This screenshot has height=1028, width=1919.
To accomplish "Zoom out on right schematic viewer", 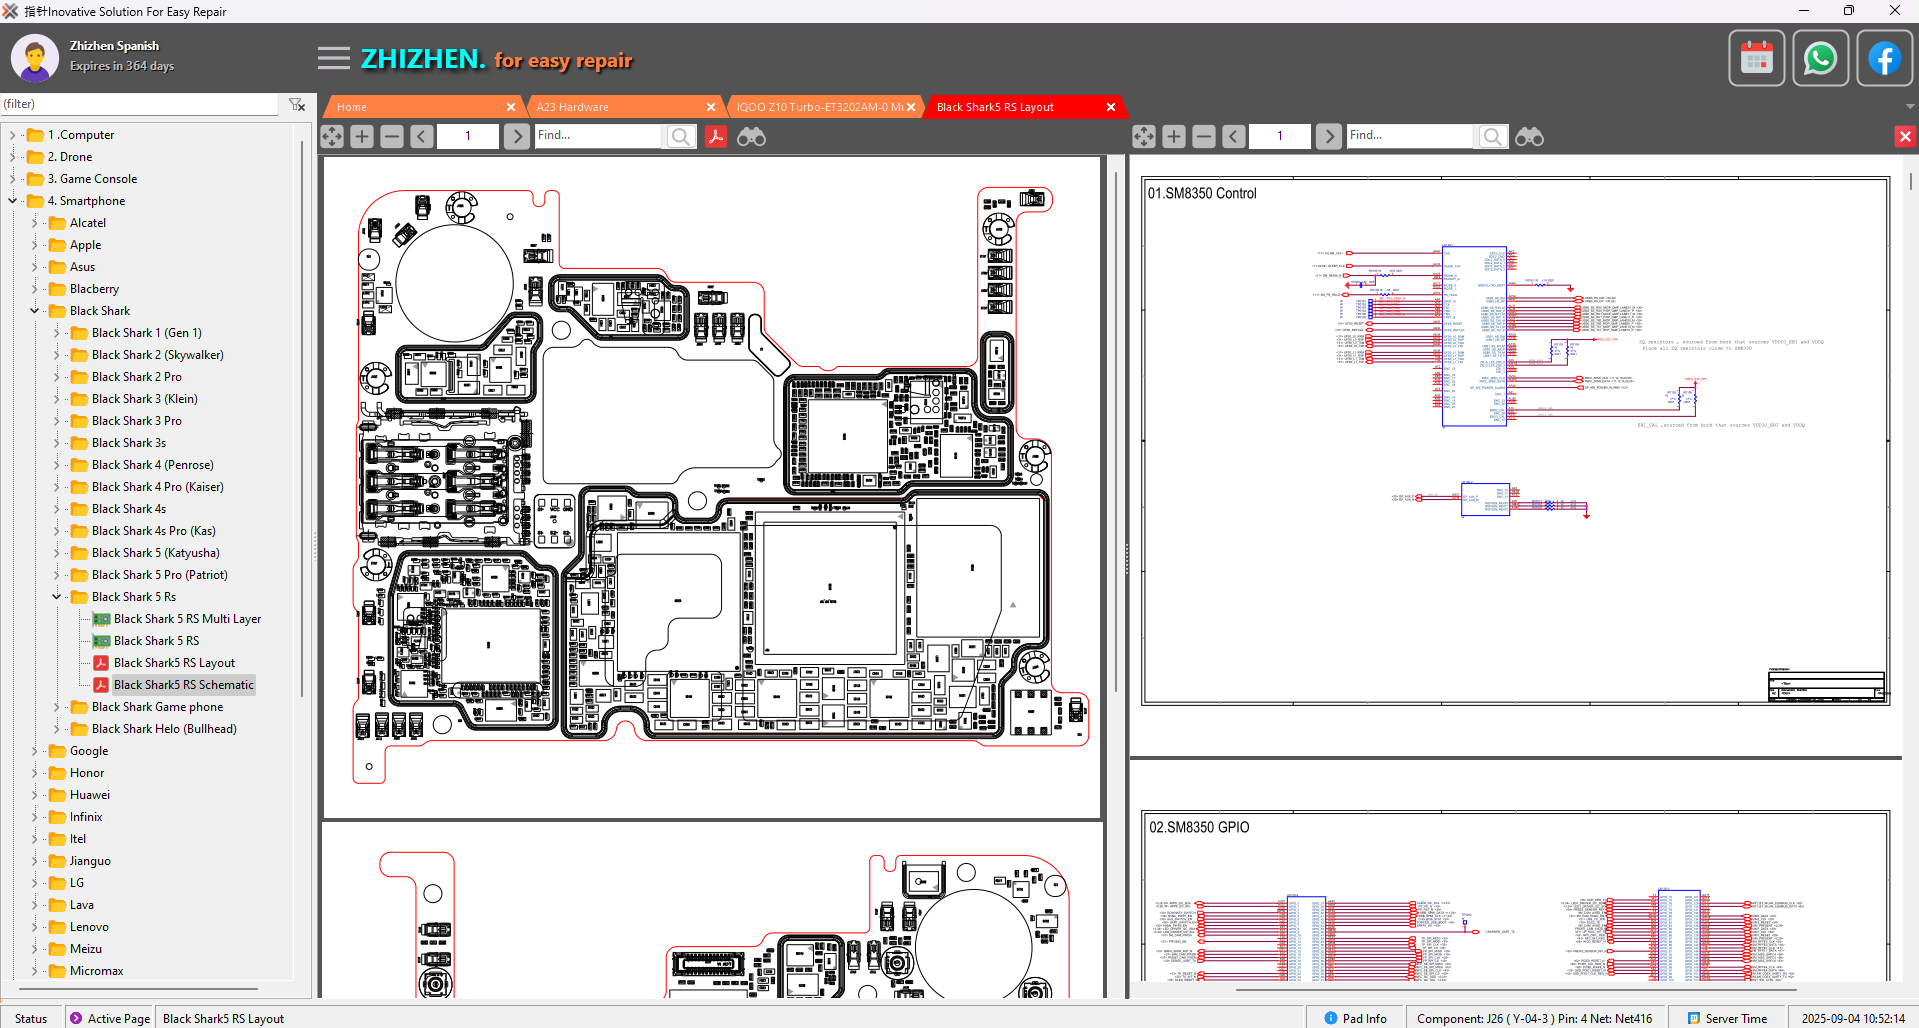I will pyautogui.click(x=1204, y=136).
